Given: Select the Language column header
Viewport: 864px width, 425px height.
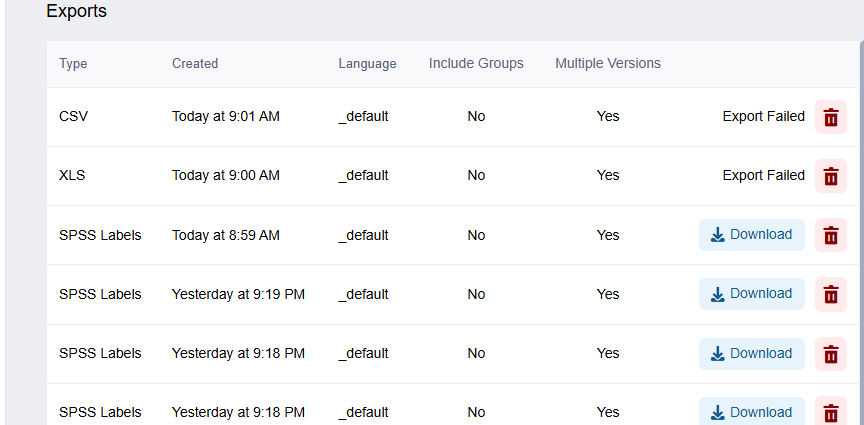Looking at the screenshot, I should click(367, 63).
